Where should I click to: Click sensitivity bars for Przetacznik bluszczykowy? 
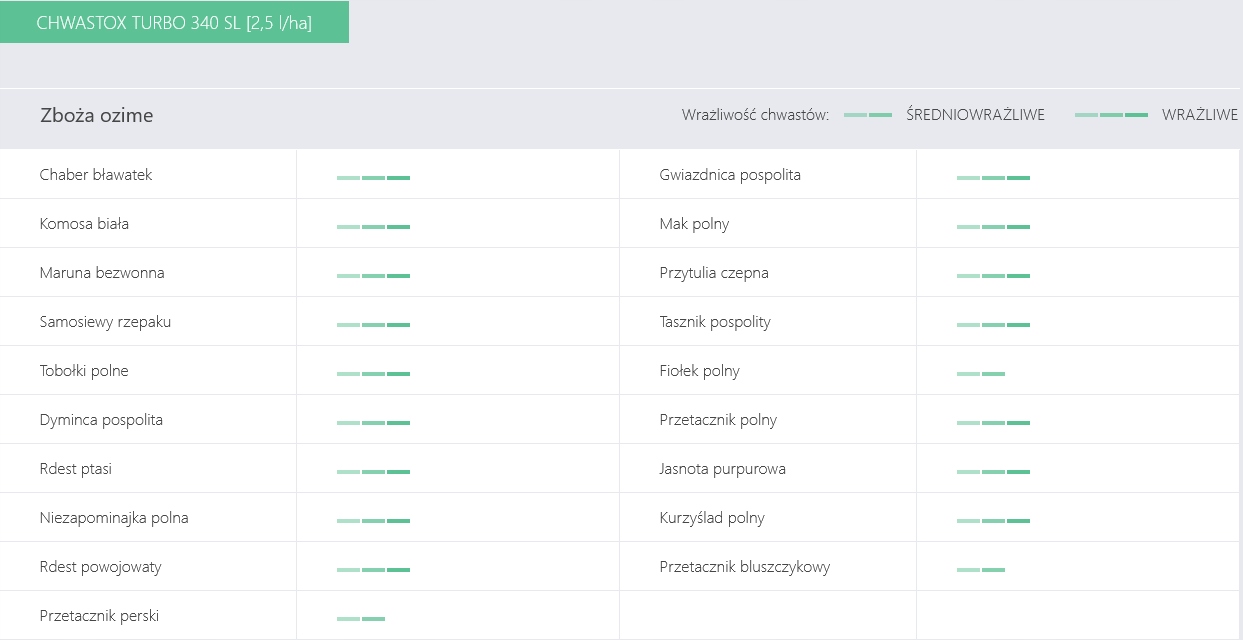click(981, 570)
